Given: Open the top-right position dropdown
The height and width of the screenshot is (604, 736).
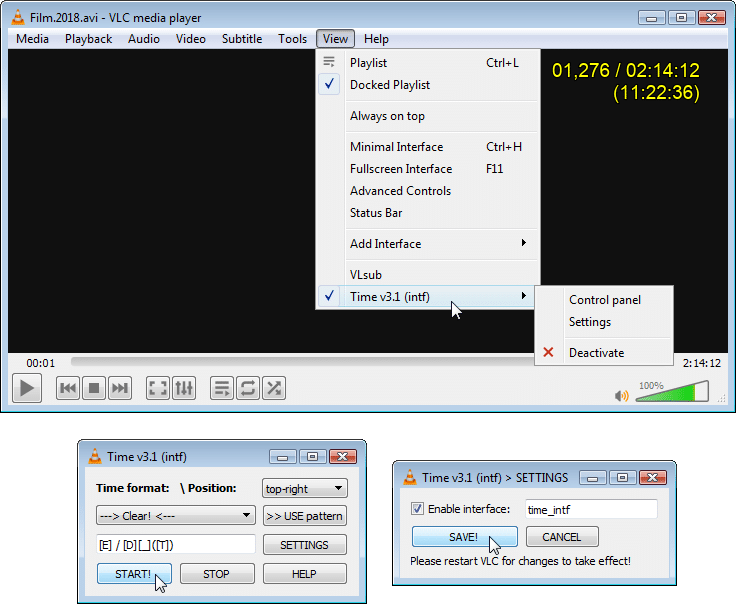Looking at the screenshot, I should [x=304, y=489].
